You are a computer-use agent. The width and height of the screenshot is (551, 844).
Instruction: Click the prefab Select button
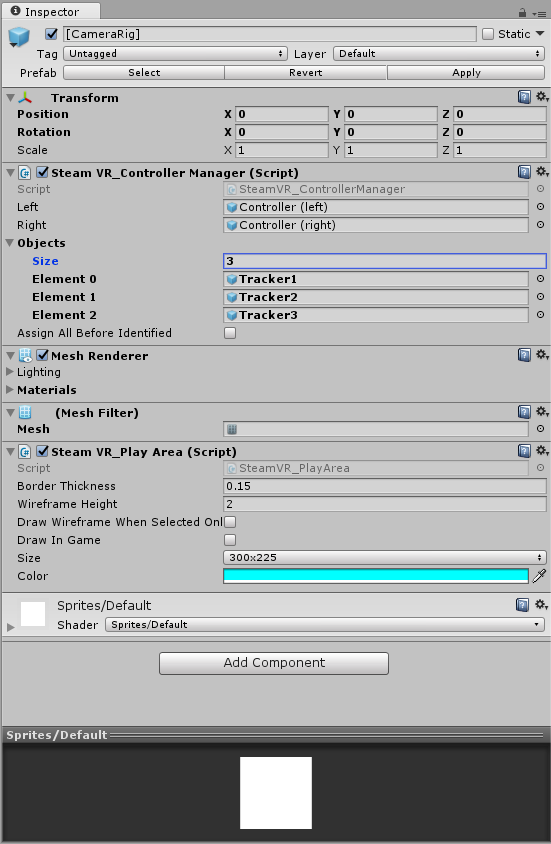pos(144,73)
